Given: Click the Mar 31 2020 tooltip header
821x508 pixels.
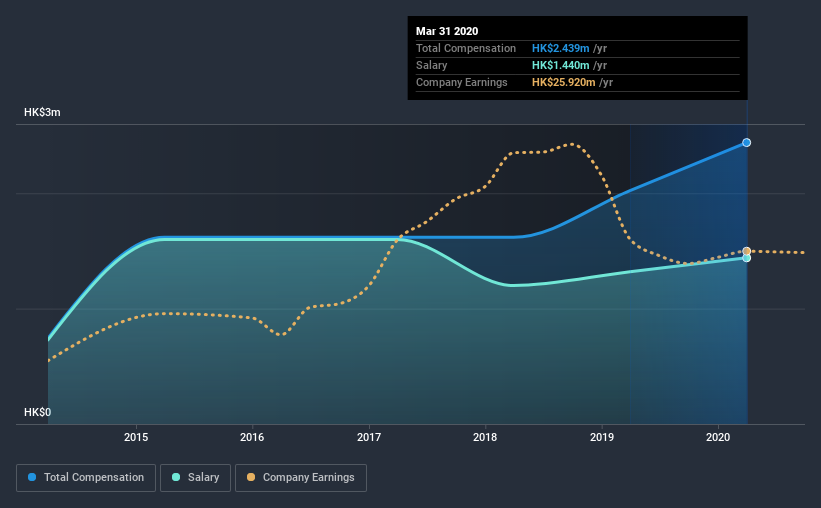Looking at the screenshot, I should 447,31.
